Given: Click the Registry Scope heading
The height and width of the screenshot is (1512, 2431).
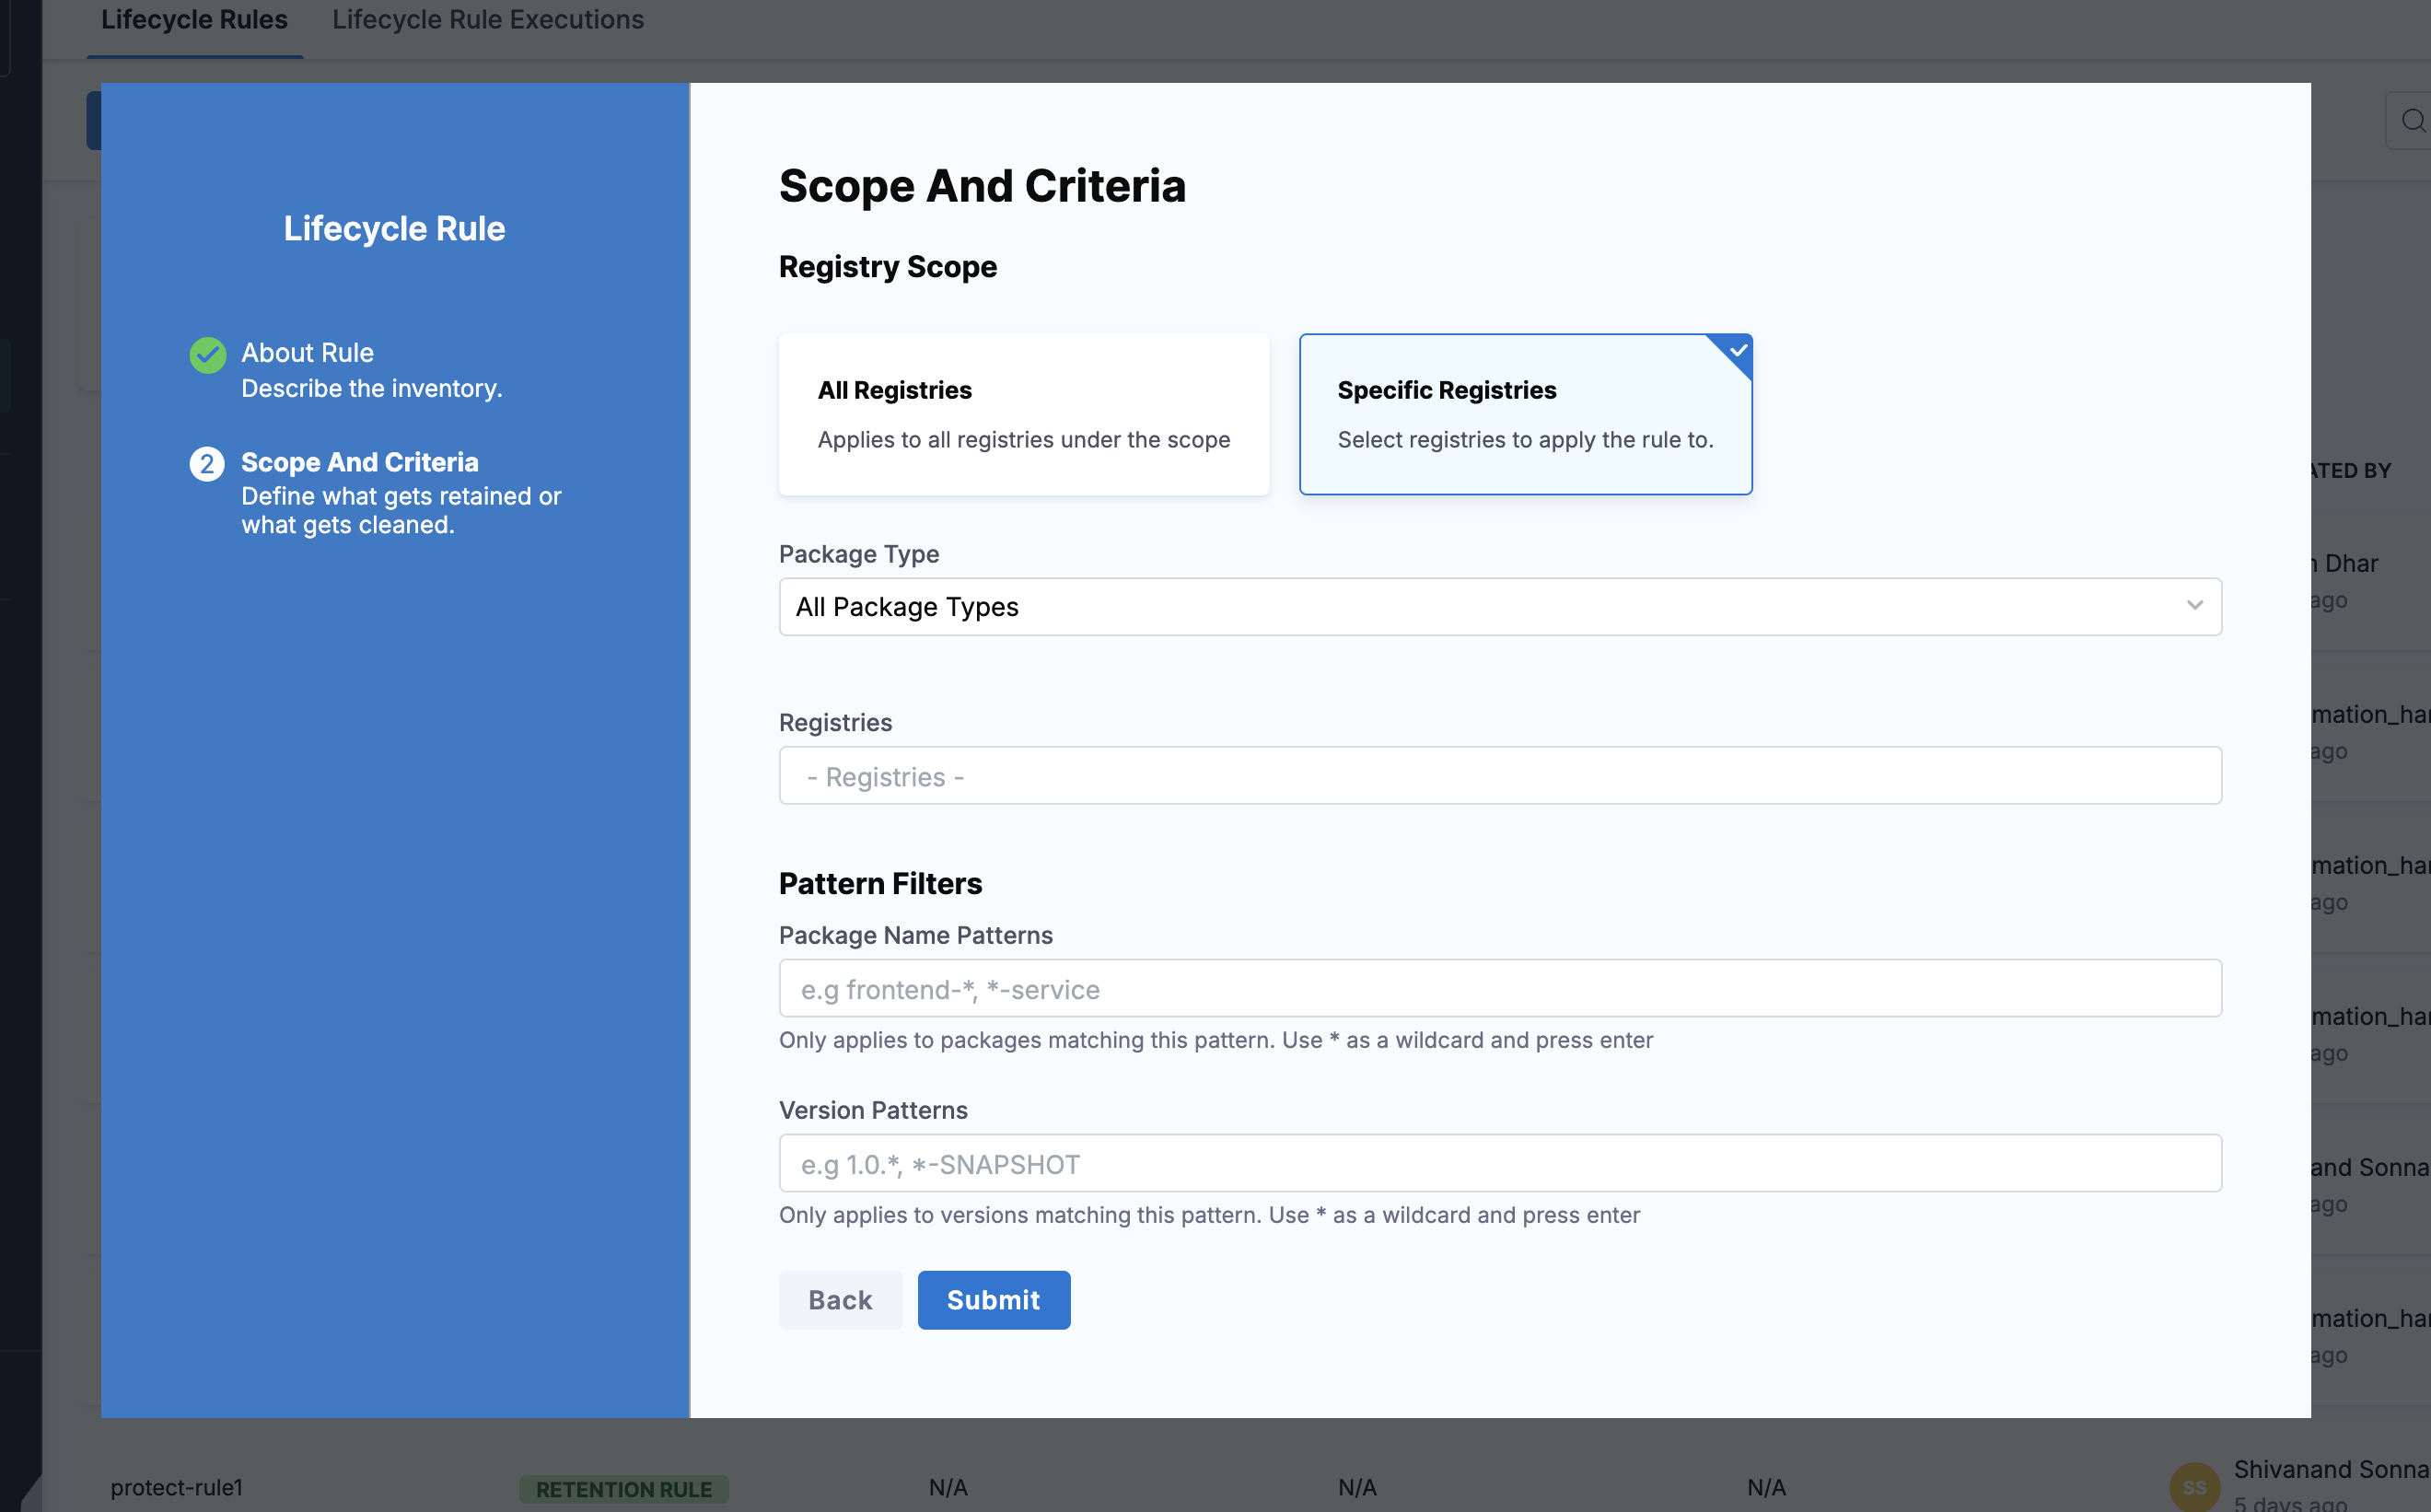Looking at the screenshot, I should (888, 267).
